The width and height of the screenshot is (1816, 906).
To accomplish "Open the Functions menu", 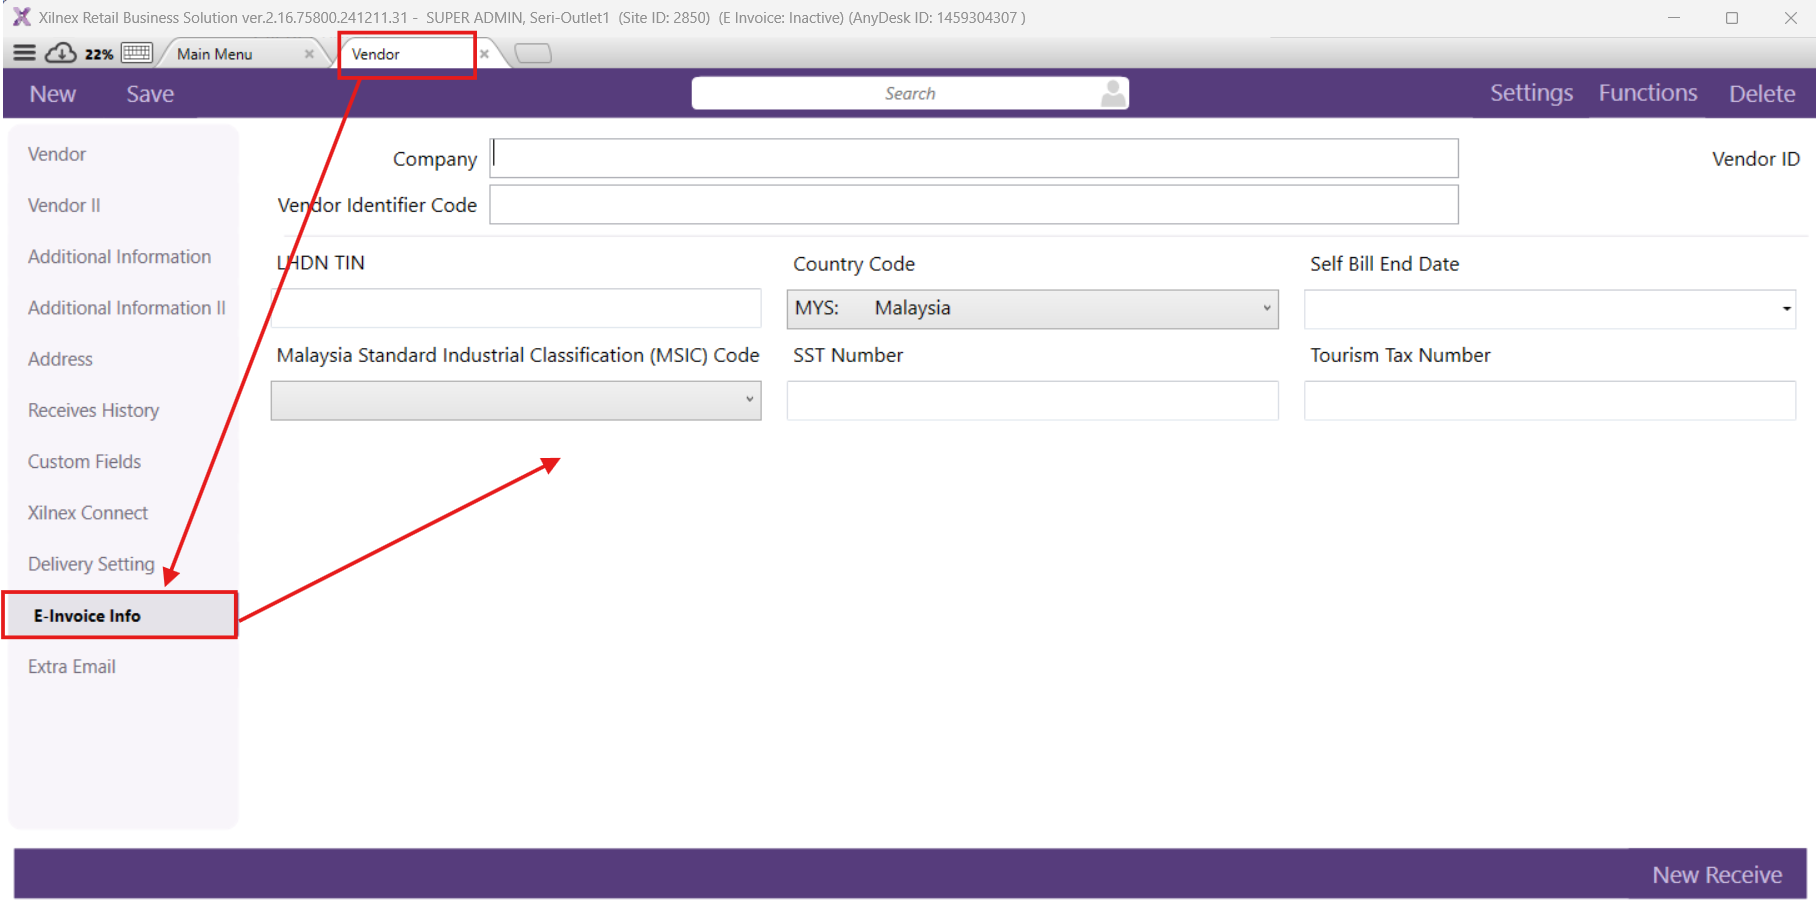I will pos(1647,93).
